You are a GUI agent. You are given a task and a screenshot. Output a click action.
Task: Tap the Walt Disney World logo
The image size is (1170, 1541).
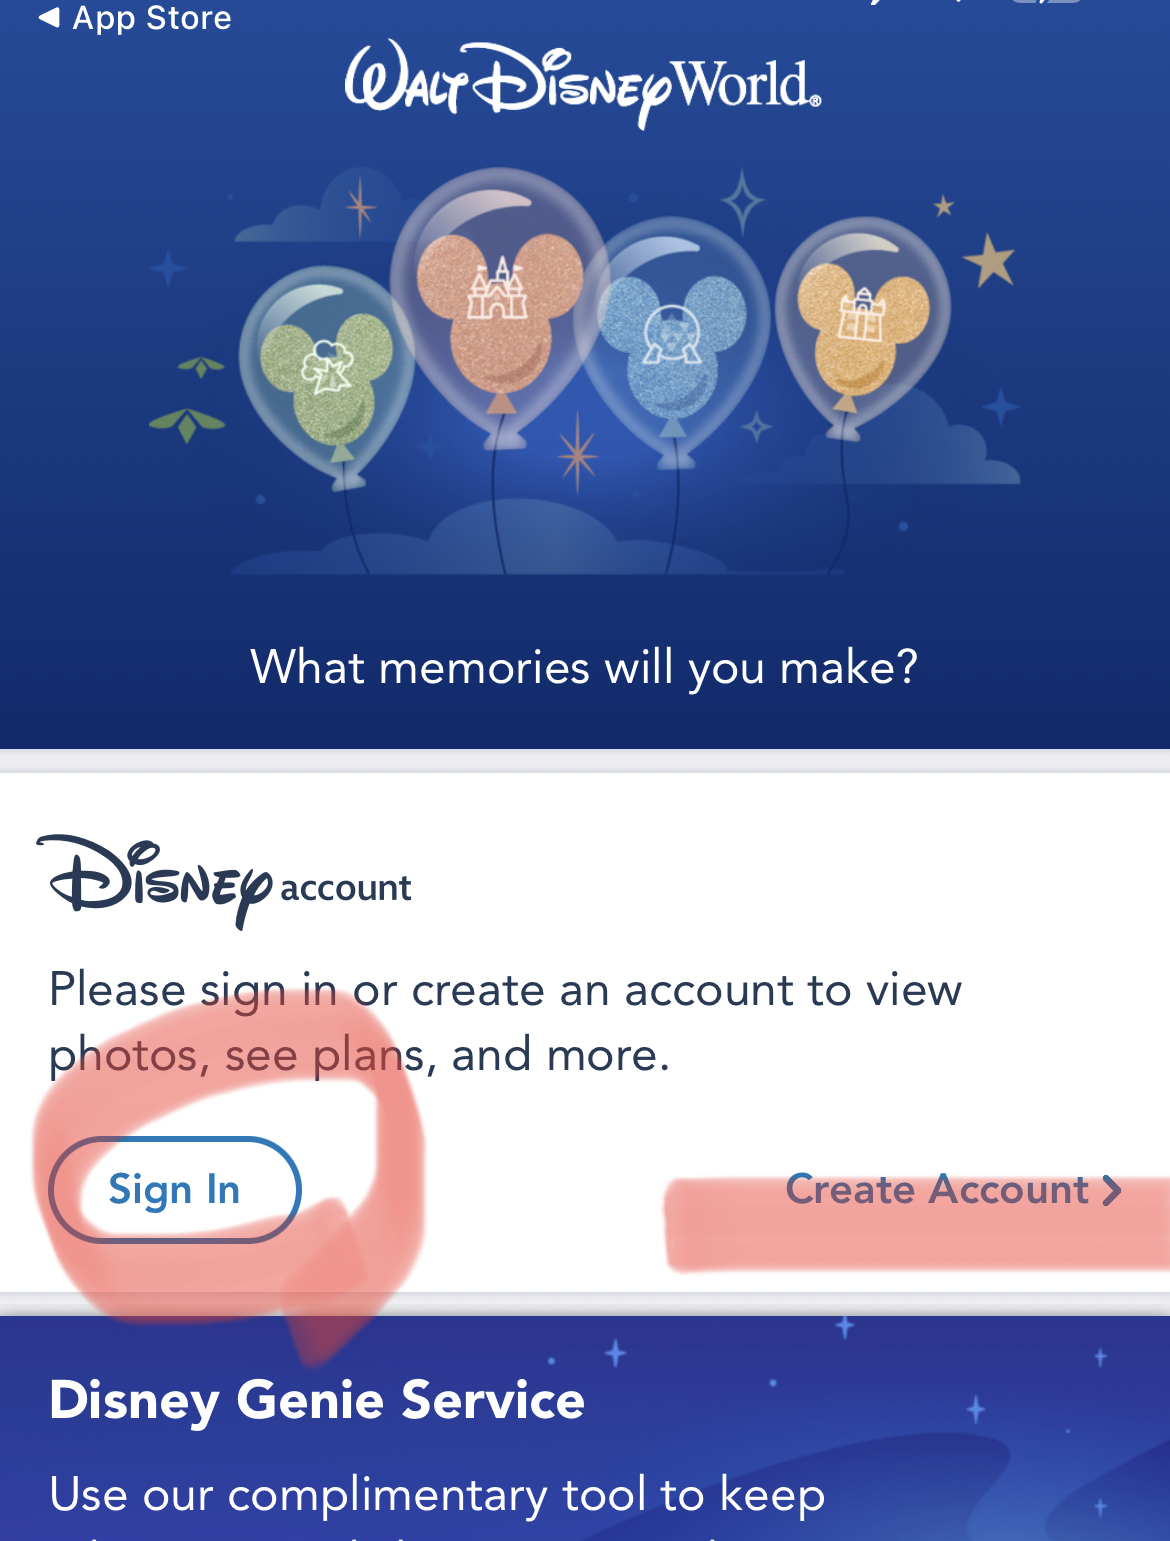[583, 84]
